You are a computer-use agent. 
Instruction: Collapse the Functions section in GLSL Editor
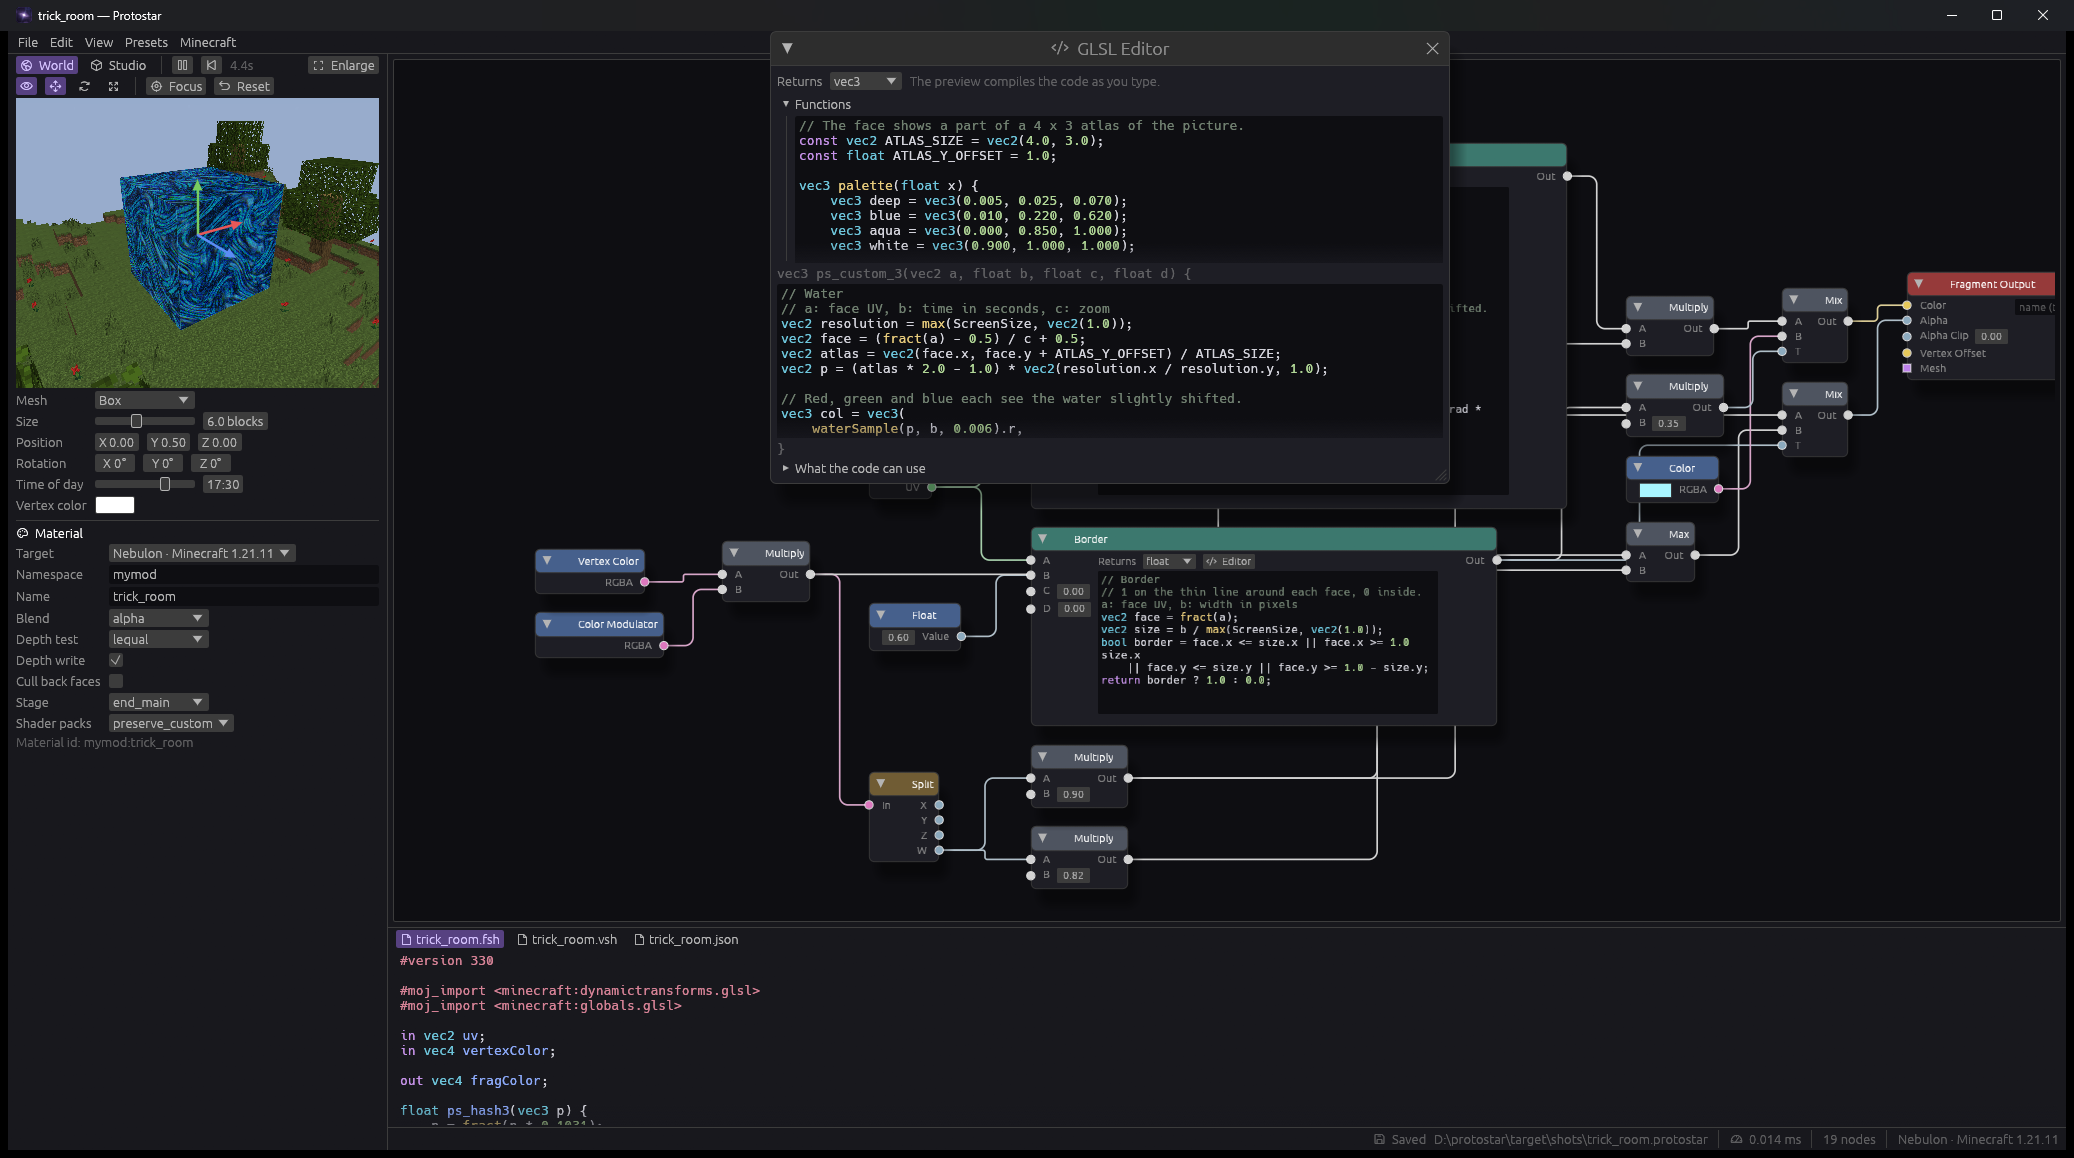point(786,104)
